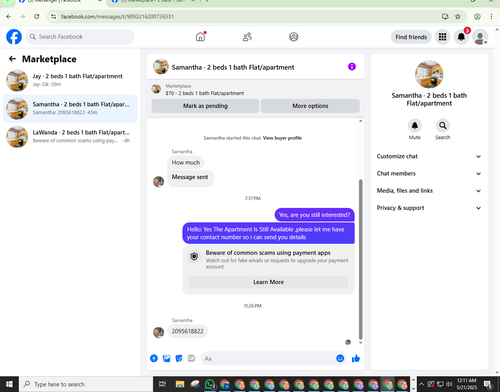Expand Customize chat section

(429, 156)
